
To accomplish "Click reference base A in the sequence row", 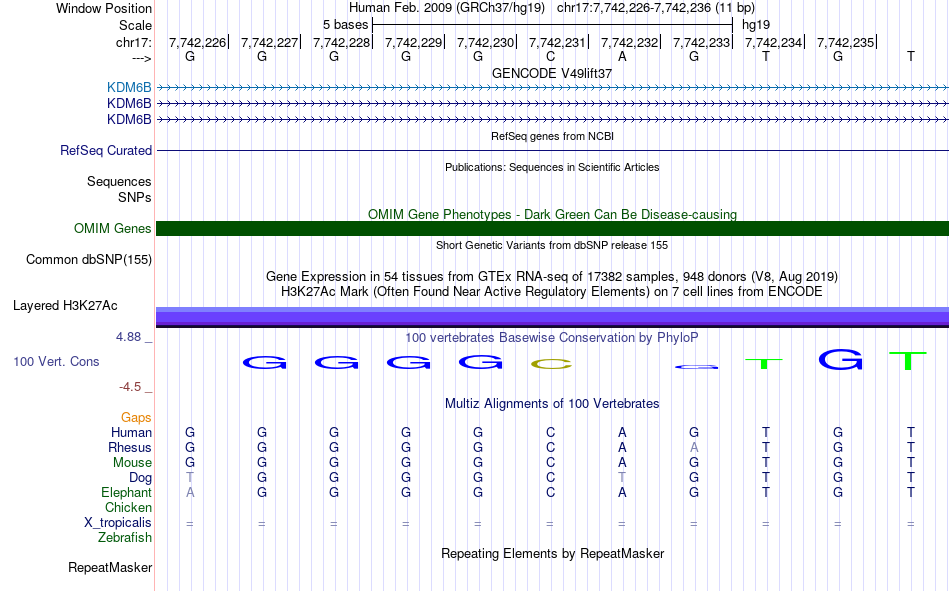I will point(622,56).
